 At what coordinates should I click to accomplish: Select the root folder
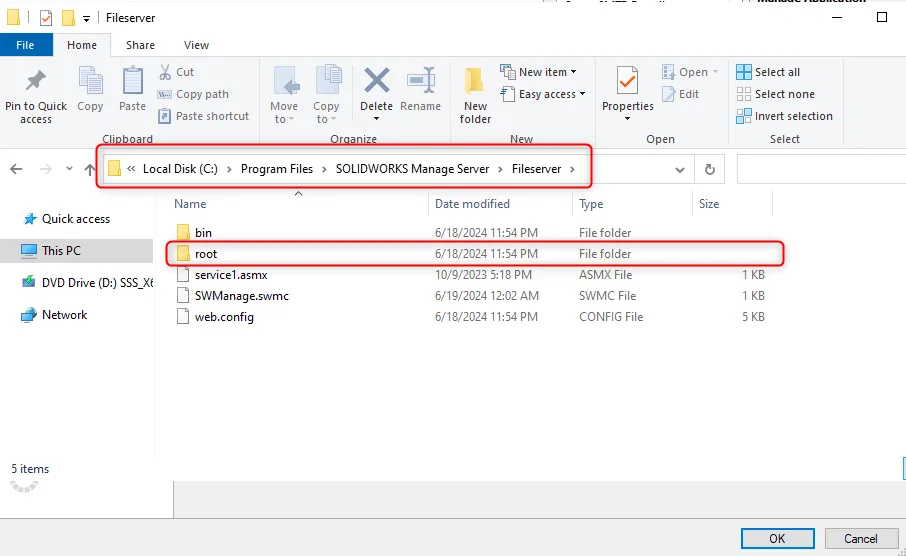(206, 254)
